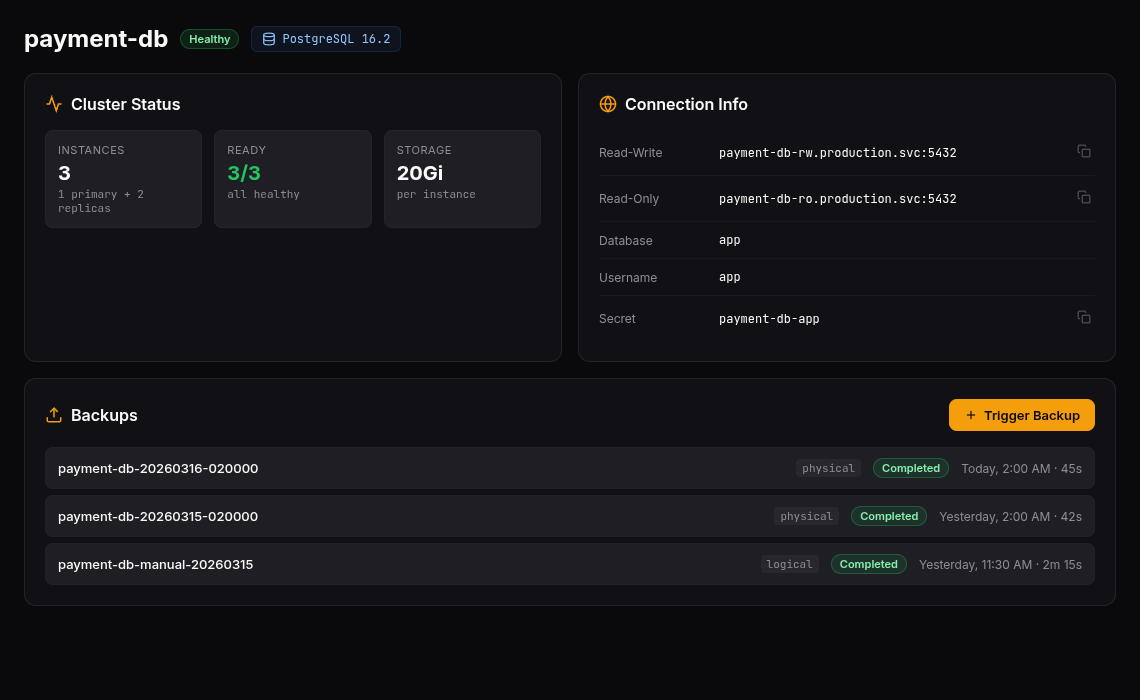
Task: Click the payment-db page title
Action: 96,39
